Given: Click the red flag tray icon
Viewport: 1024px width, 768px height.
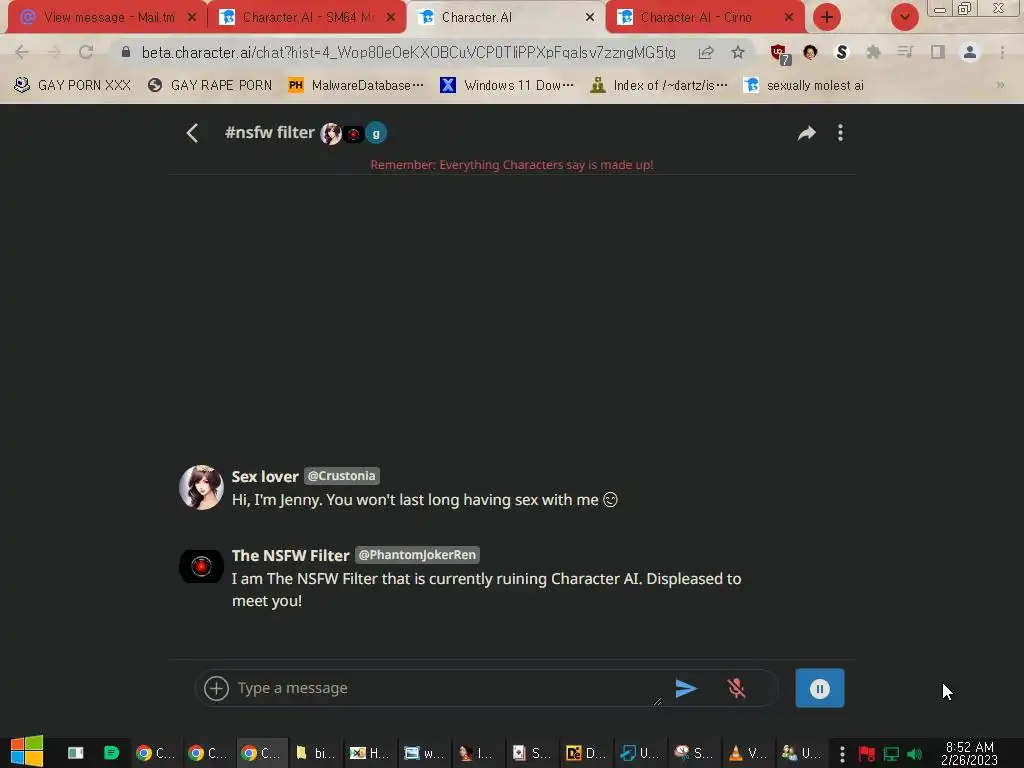Looking at the screenshot, I should point(867,754).
